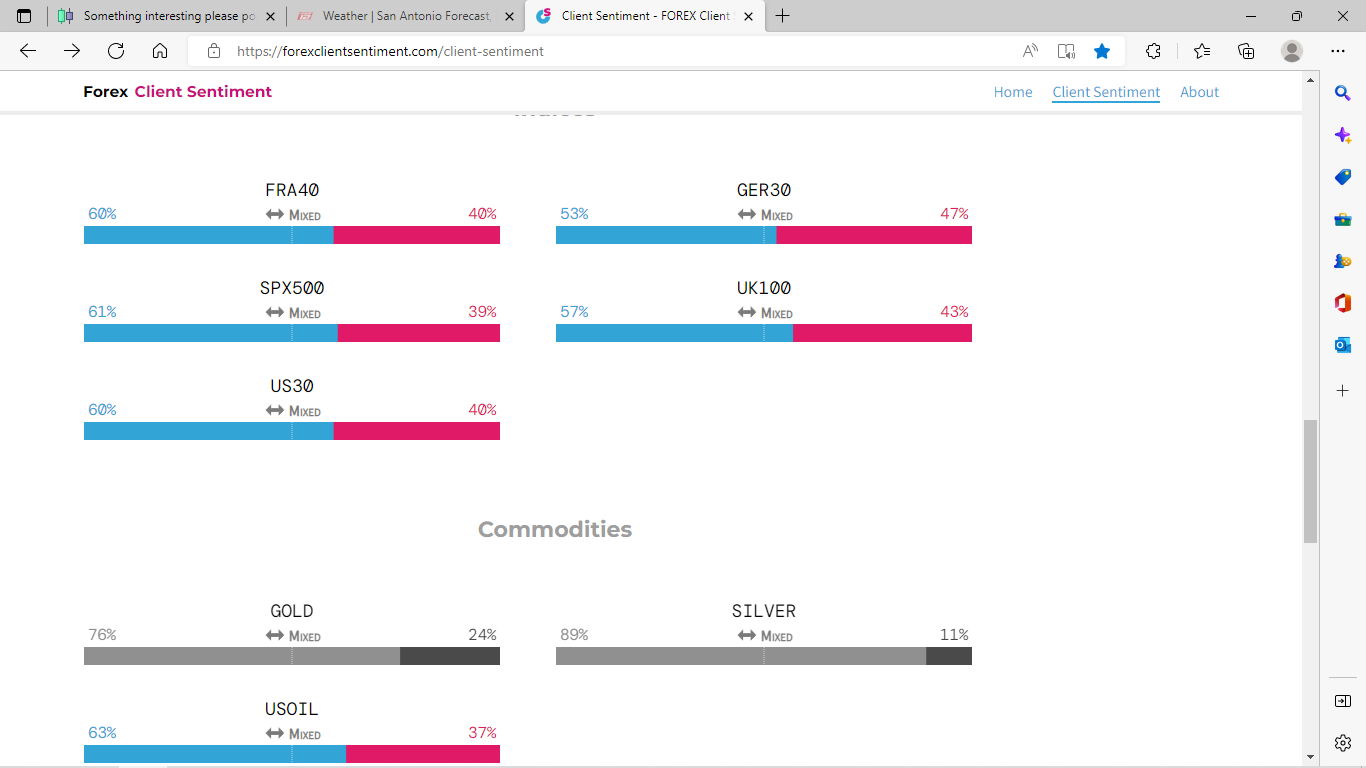Switch to the Weather San Antonio tab
Viewport: 1366px width, 768px height.
point(405,16)
